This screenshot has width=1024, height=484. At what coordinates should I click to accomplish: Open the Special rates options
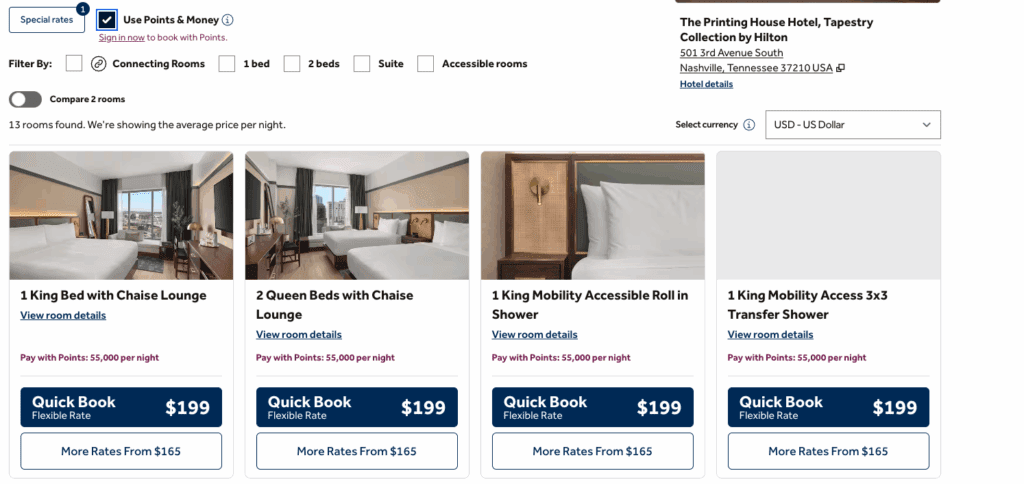tap(47, 20)
